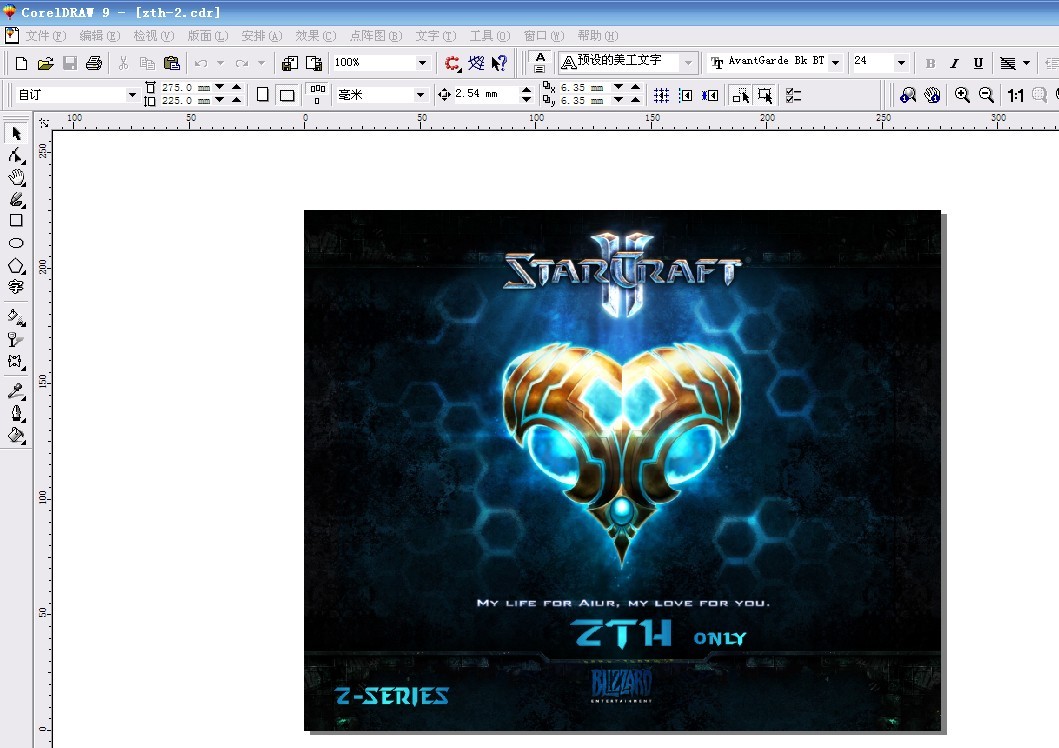Open the options checklist icon
This screenshot has width=1059, height=748.
(x=794, y=95)
